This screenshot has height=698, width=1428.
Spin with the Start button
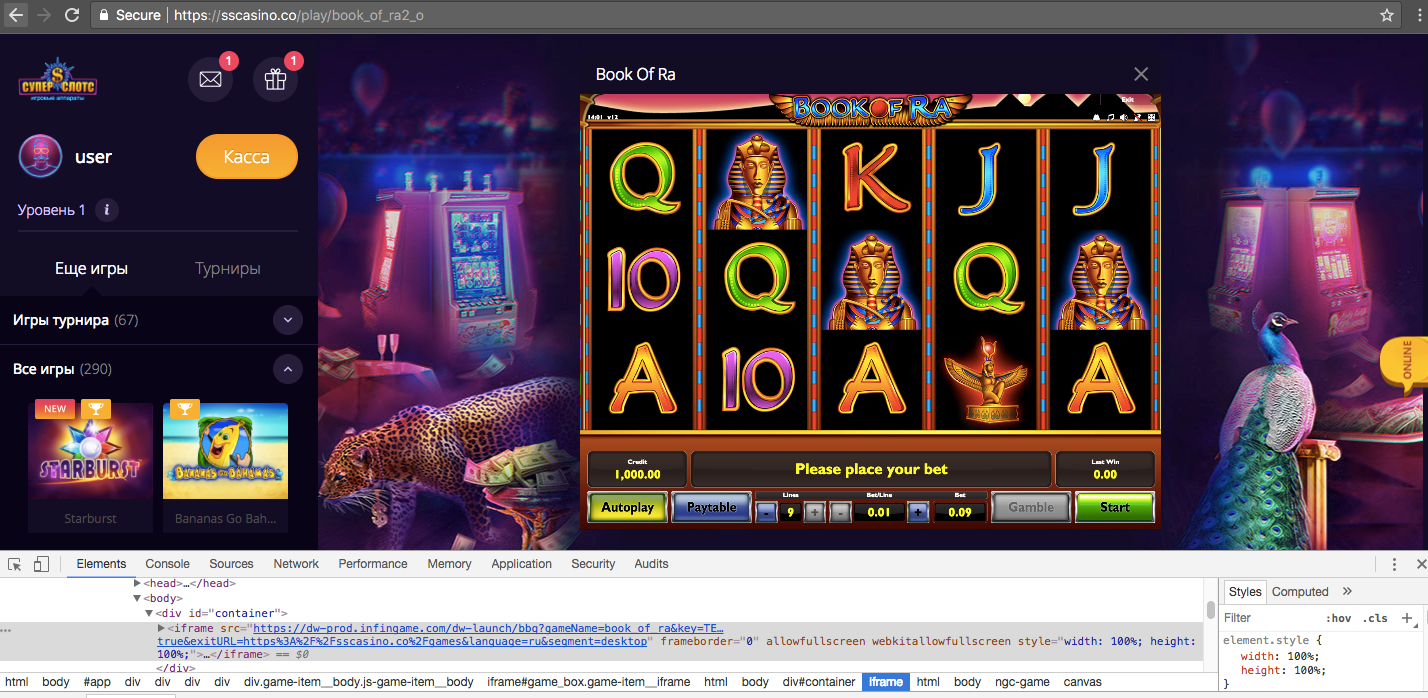click(1115, 507)
